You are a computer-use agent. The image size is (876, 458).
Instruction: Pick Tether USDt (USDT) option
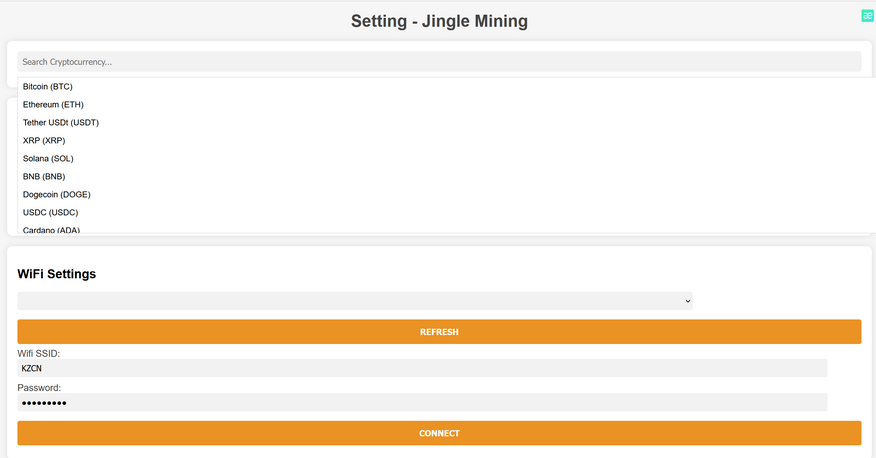tap(61, 123)
